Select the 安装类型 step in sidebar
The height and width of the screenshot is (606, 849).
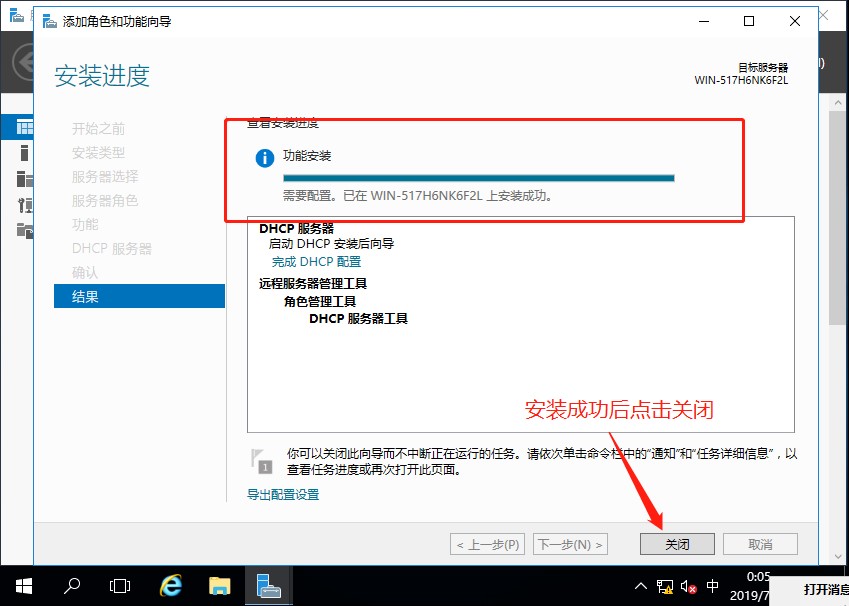98,153
